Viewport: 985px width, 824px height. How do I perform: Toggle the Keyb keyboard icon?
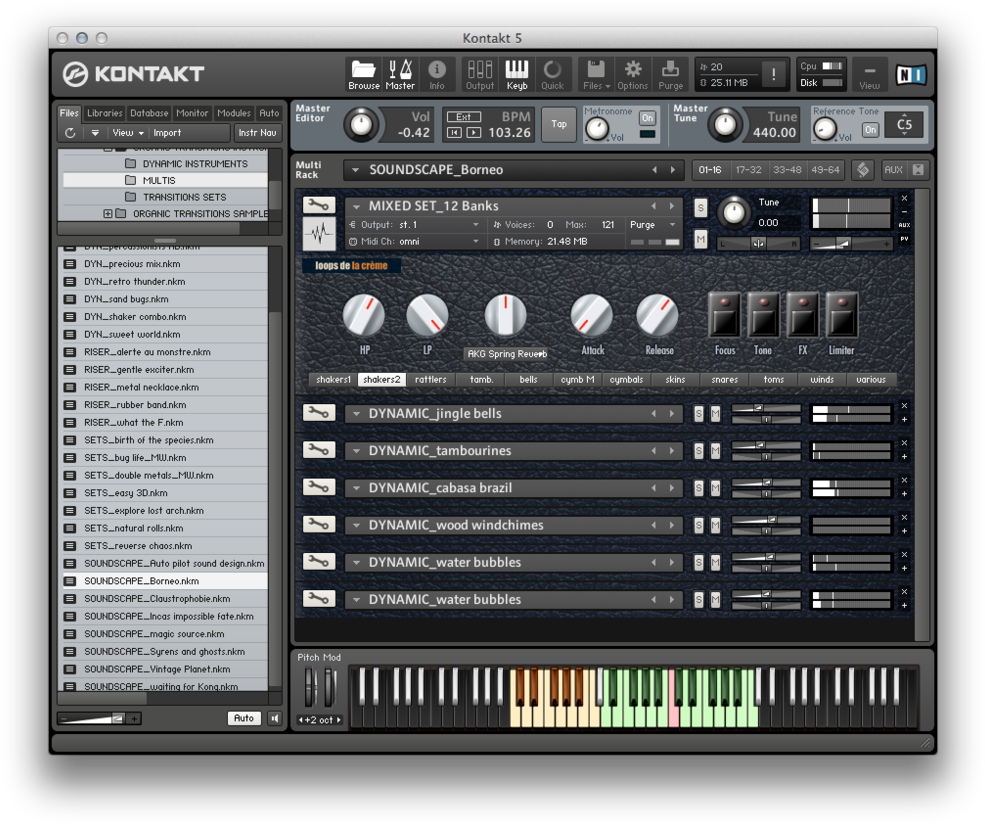(x=517, y=75)
